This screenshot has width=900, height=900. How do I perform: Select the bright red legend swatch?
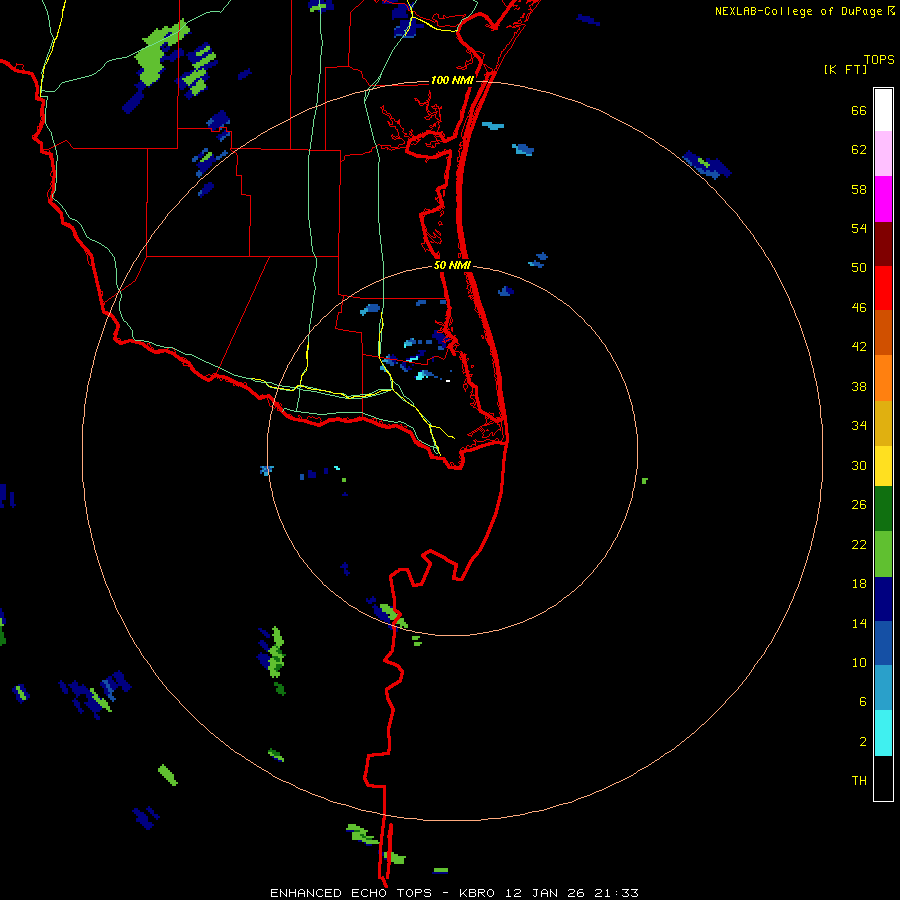pos(883,288)
